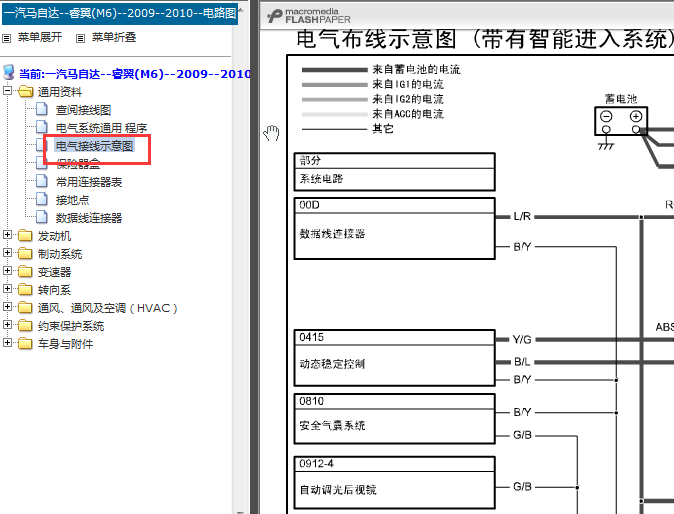Viewport: 674px width, 514px height.
Task: Click the 菜单展开 expand-menu button
Action: 40,37
